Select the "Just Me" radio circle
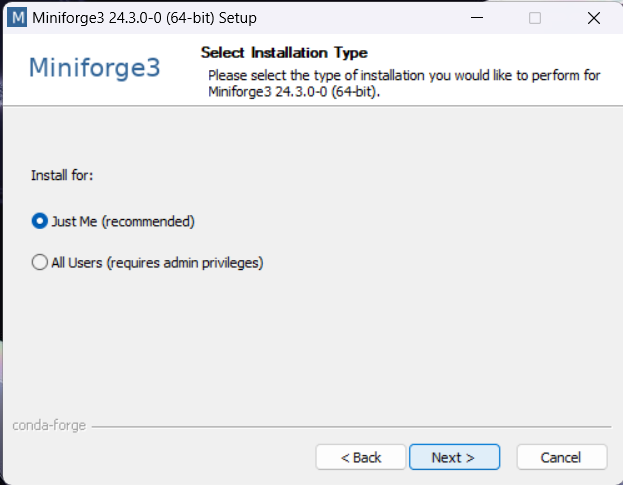This screenshot has width=623, height=485. pos(40,221)
